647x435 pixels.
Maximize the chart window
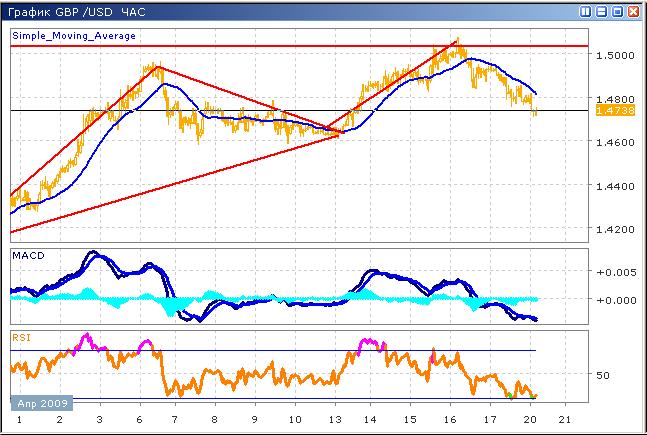[618, 11]
